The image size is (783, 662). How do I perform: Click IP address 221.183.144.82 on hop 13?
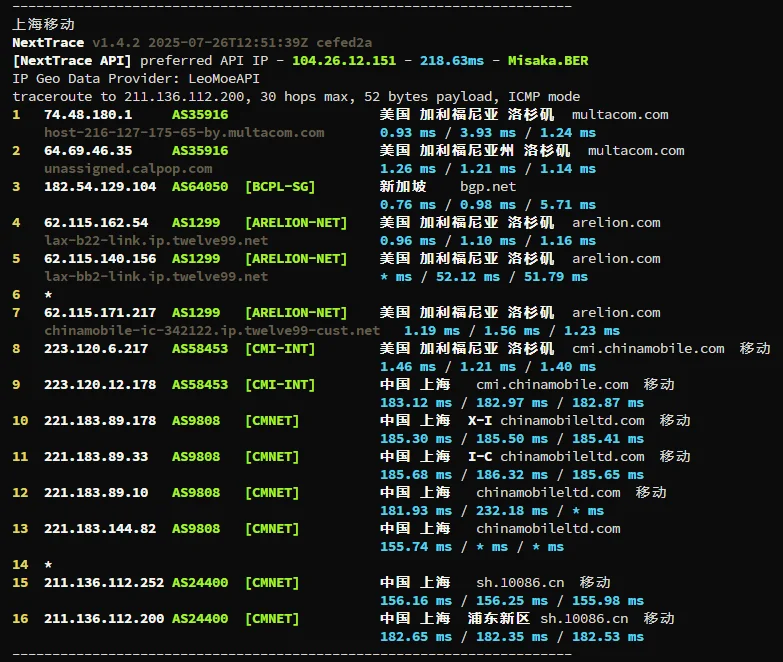point(100,529)
